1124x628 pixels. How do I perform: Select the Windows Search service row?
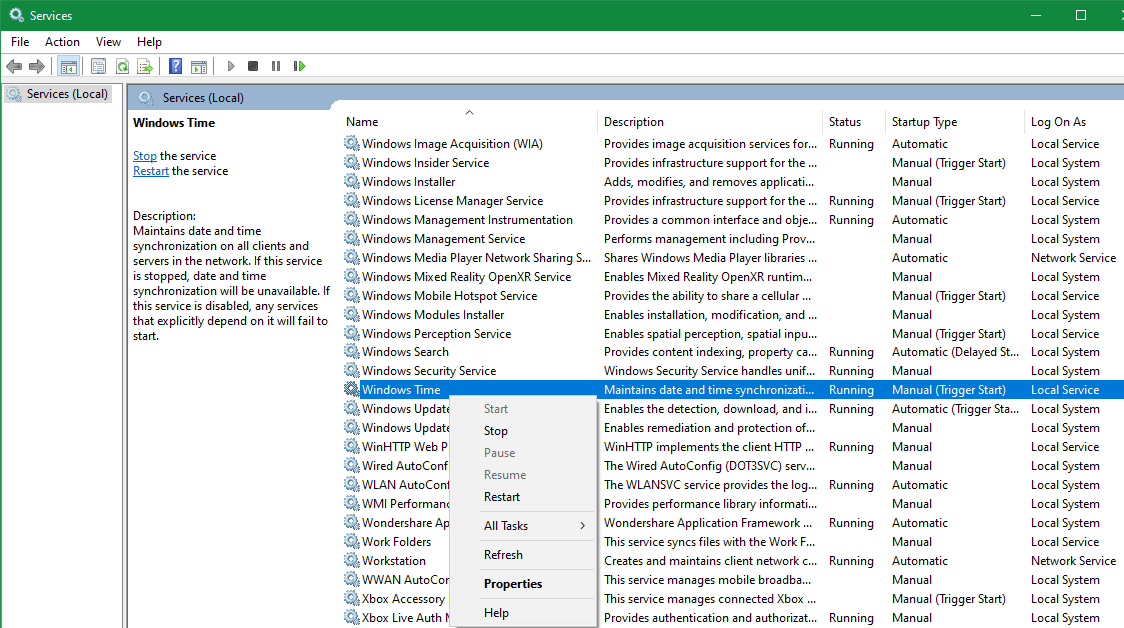point(420,351)
